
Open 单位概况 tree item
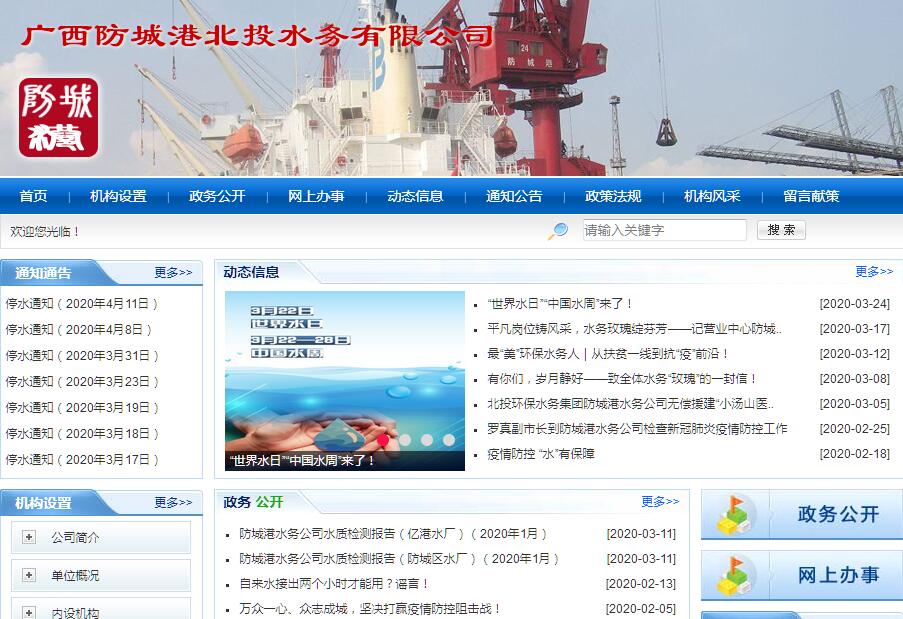(x=75, y=576)
